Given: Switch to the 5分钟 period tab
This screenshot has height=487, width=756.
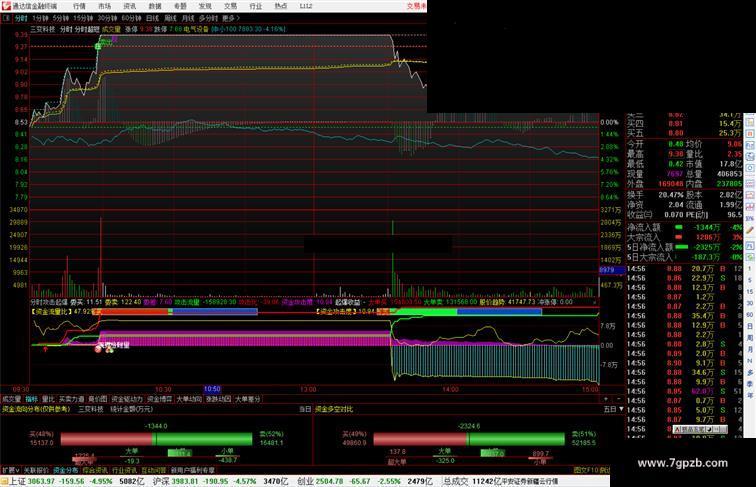Looking at the screenshot, I should (x=61, y=18).
